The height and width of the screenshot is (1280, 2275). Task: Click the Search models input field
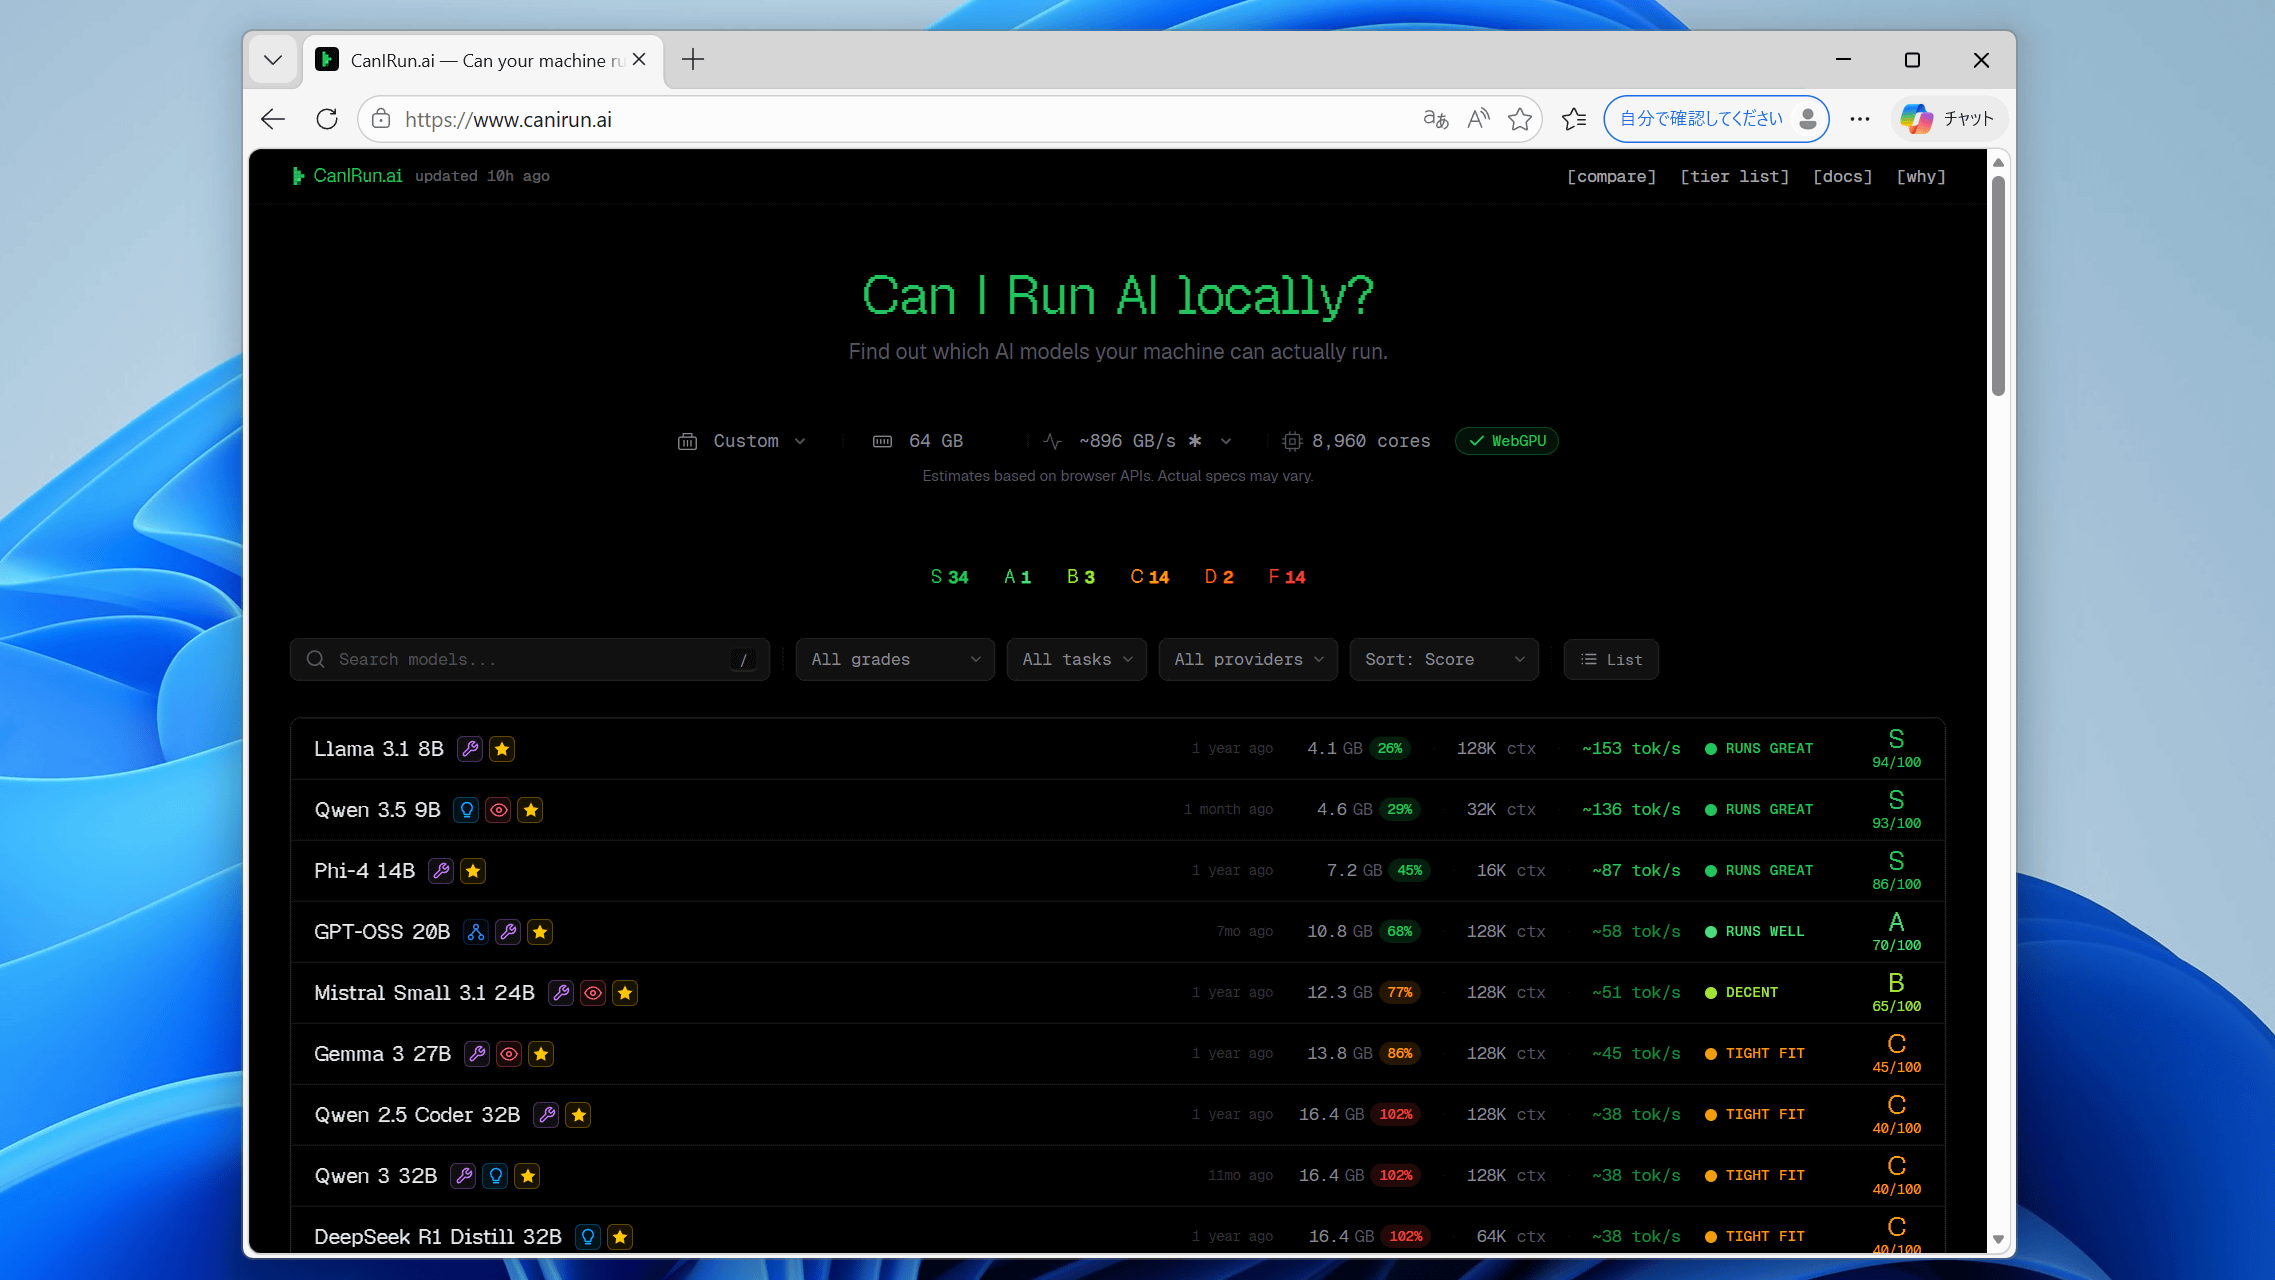click(x=530, y=660)
